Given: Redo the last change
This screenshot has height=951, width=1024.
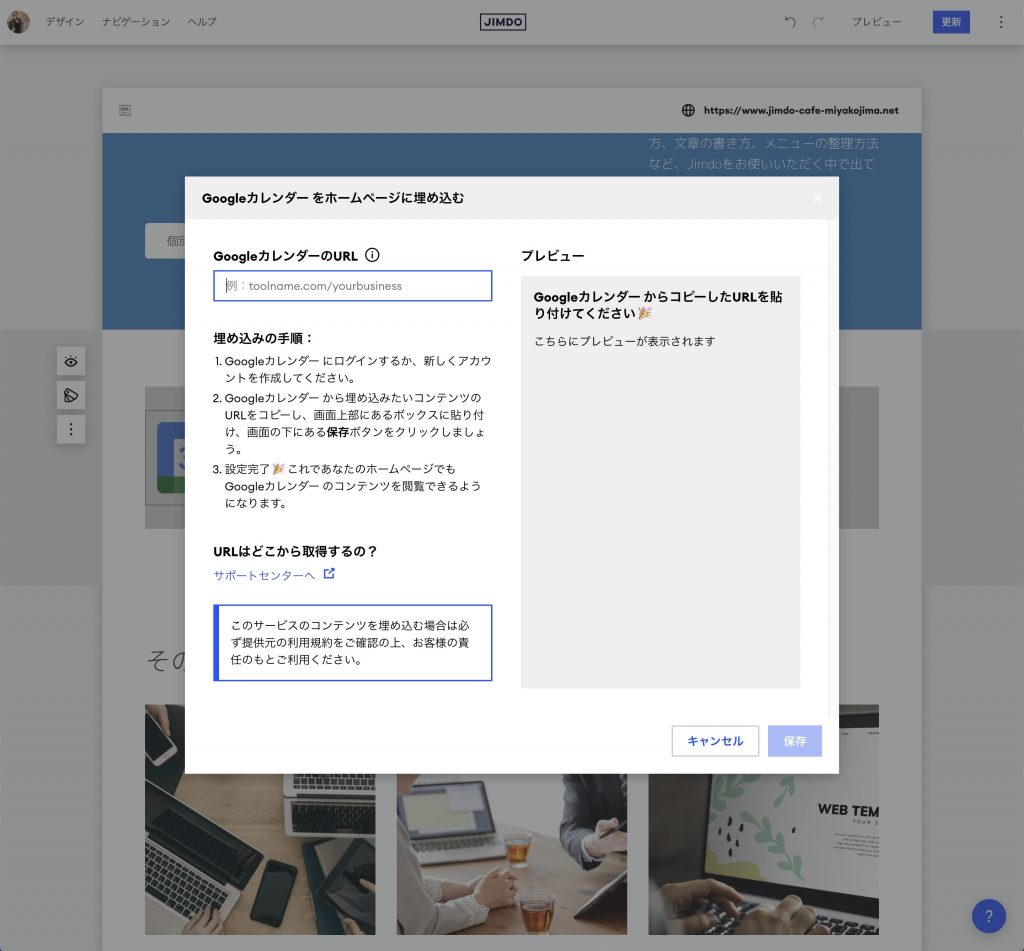Looking at the screenshot, I should [818, 22].
